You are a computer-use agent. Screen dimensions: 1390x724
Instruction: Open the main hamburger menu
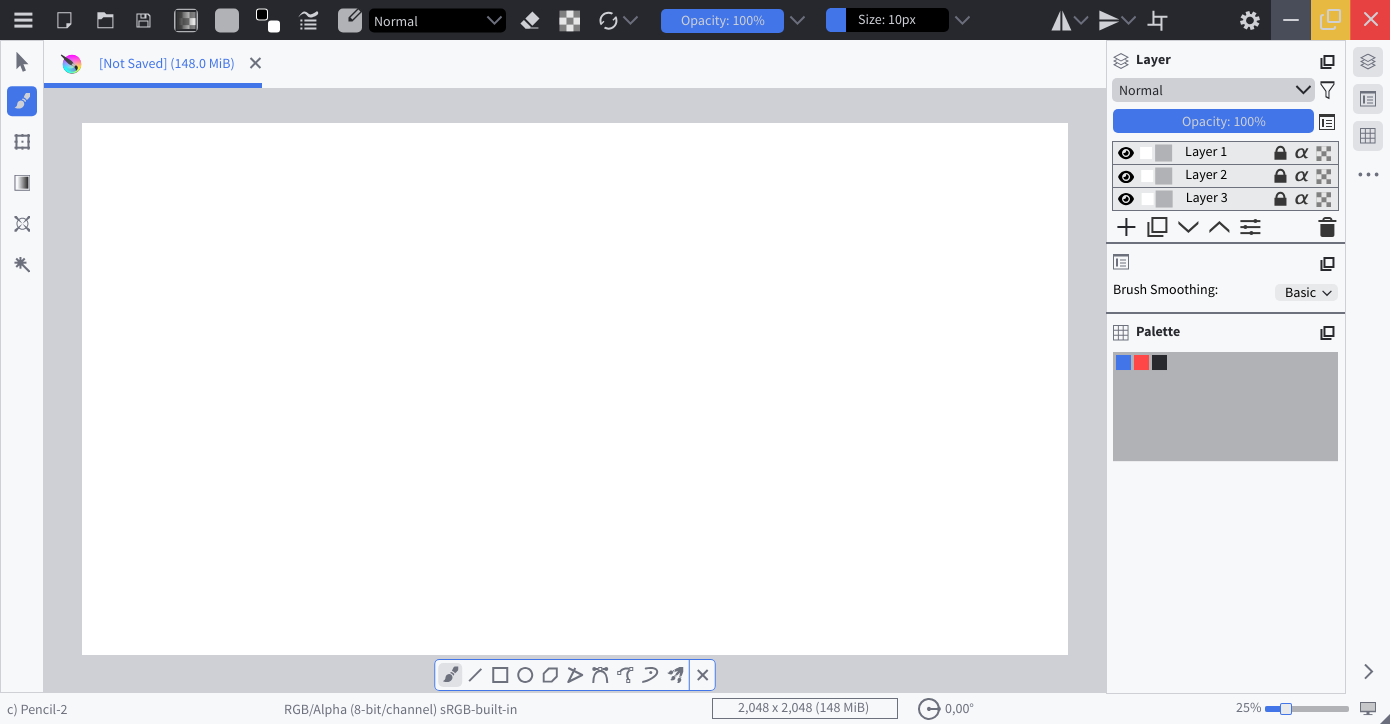[23, 20]
